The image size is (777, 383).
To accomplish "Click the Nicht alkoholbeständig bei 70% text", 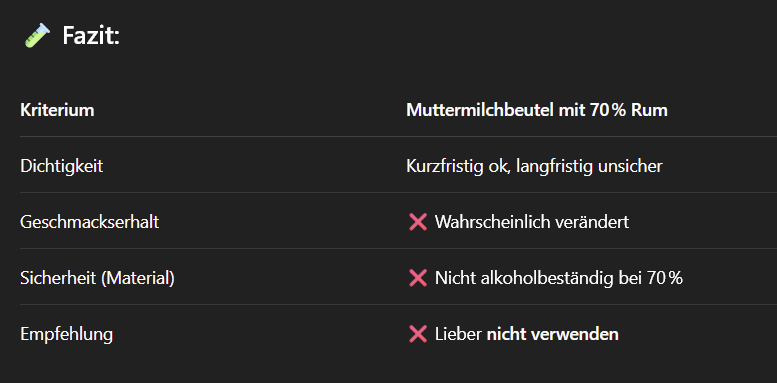I will coord(559,278).
